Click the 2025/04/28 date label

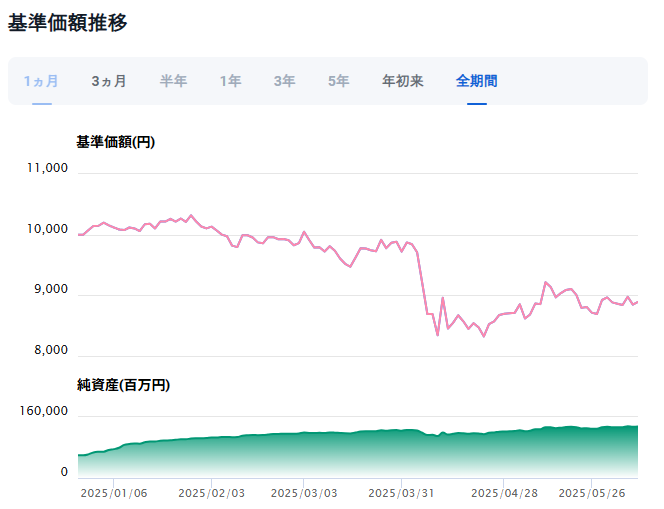coord(504,493)
